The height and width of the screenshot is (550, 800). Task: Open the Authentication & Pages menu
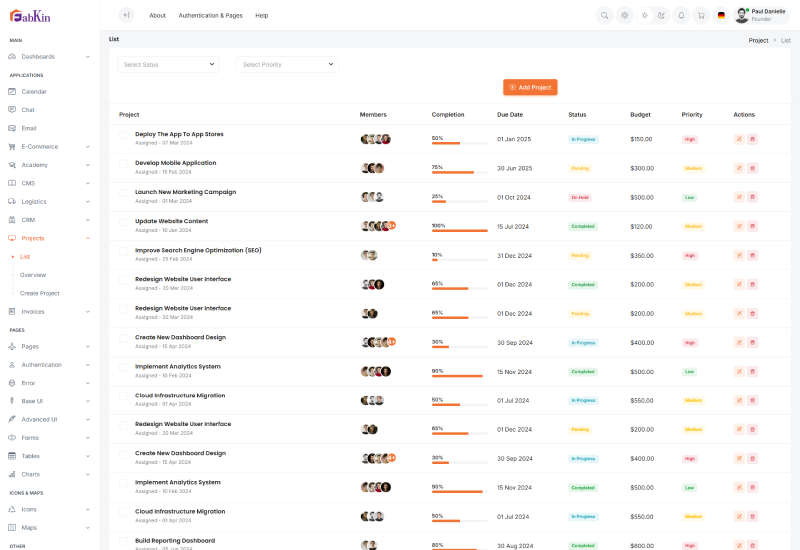[x=210, y=15]
